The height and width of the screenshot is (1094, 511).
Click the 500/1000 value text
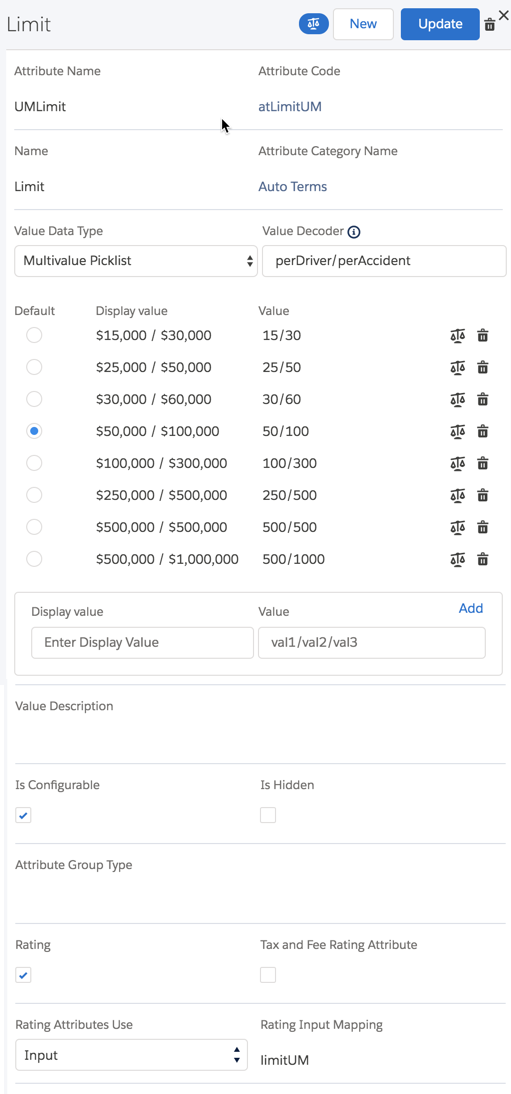point(293,560)
